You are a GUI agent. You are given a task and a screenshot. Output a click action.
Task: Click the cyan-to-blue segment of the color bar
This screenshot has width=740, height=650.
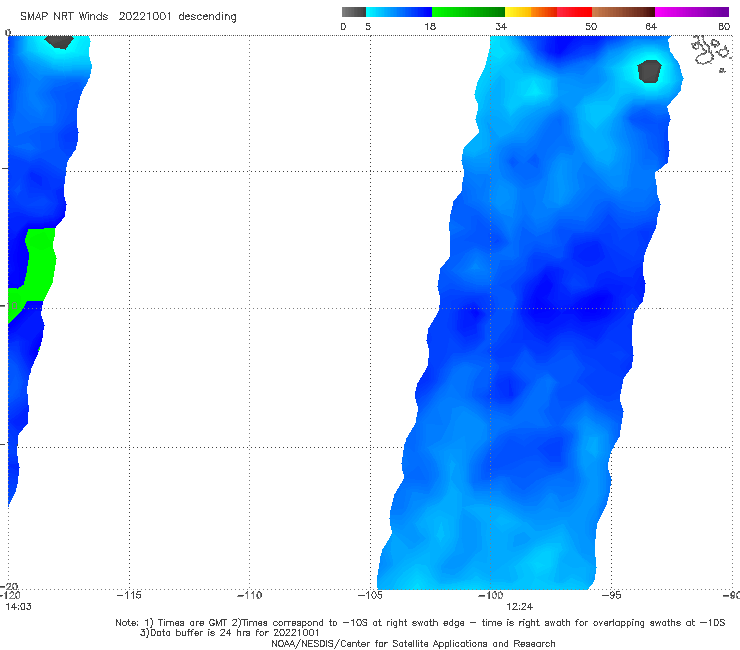[x=399, y=12]
